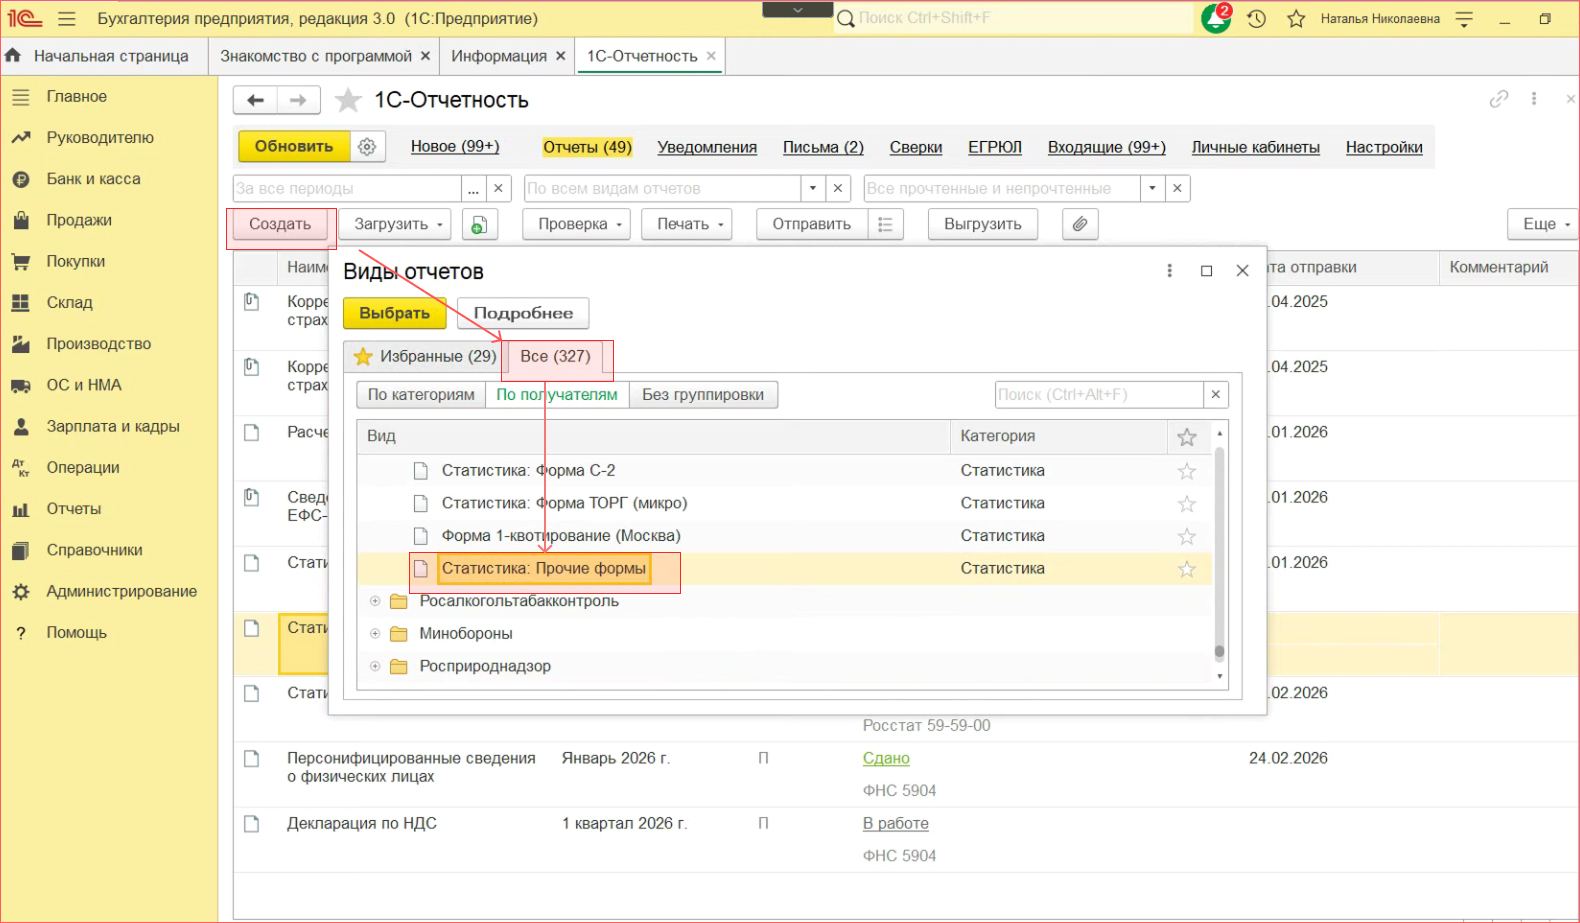Click the За все периоды field
Viewport: 1580px width, 923px height.
tap(347, 188)
